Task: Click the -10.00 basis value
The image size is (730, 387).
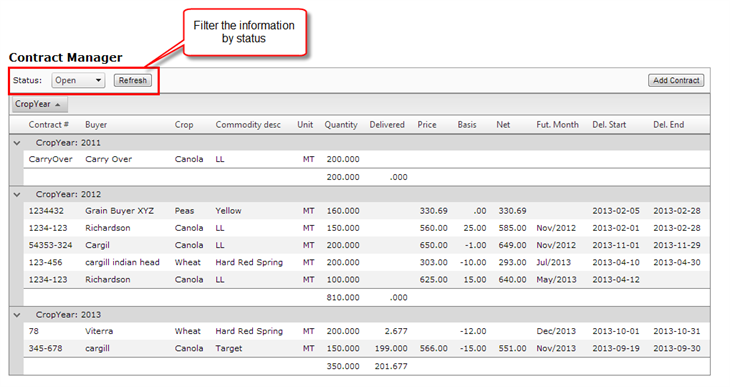Action: (473, 263)
